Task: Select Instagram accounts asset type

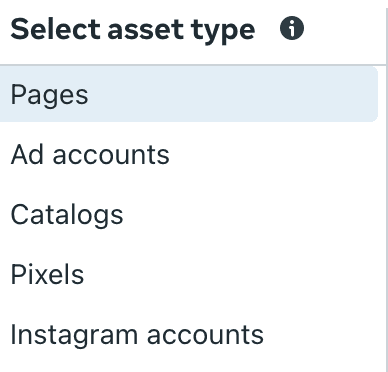Action: pyautogui.click(x=189, y=334)
